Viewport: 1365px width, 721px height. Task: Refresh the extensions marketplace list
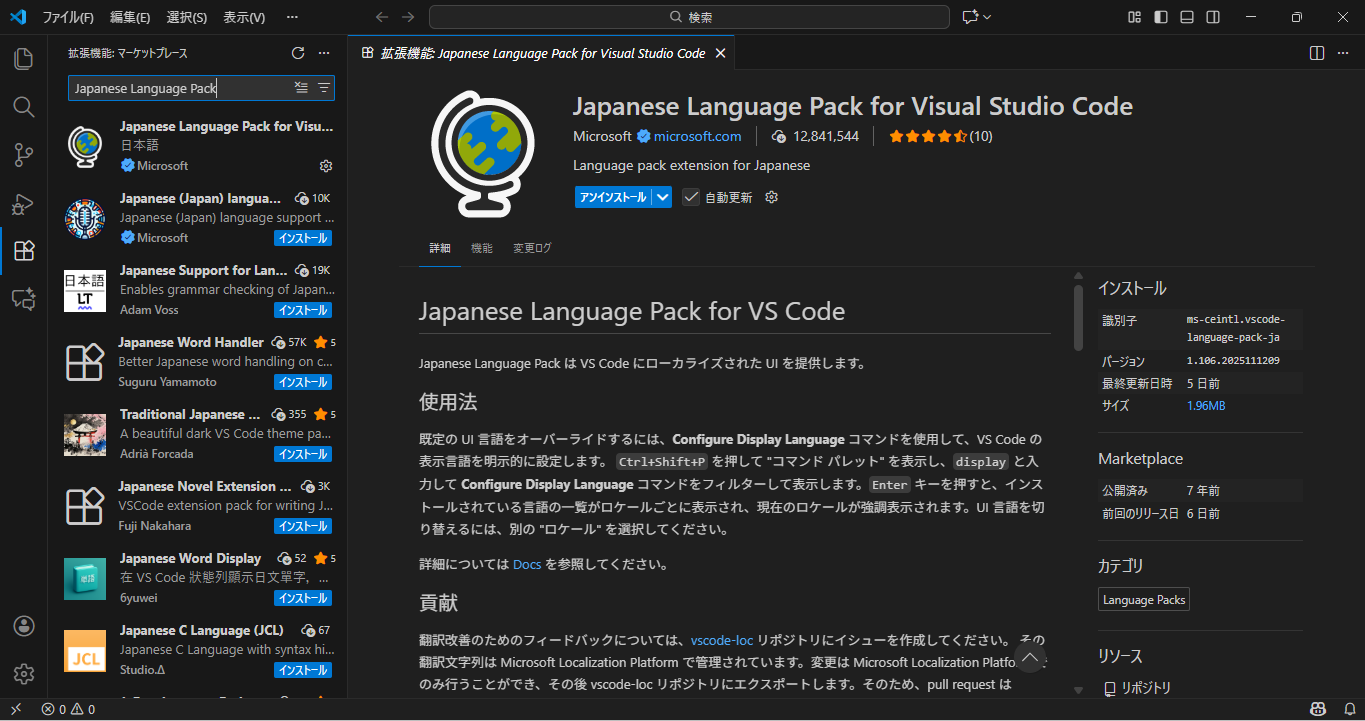pos(297,53)
